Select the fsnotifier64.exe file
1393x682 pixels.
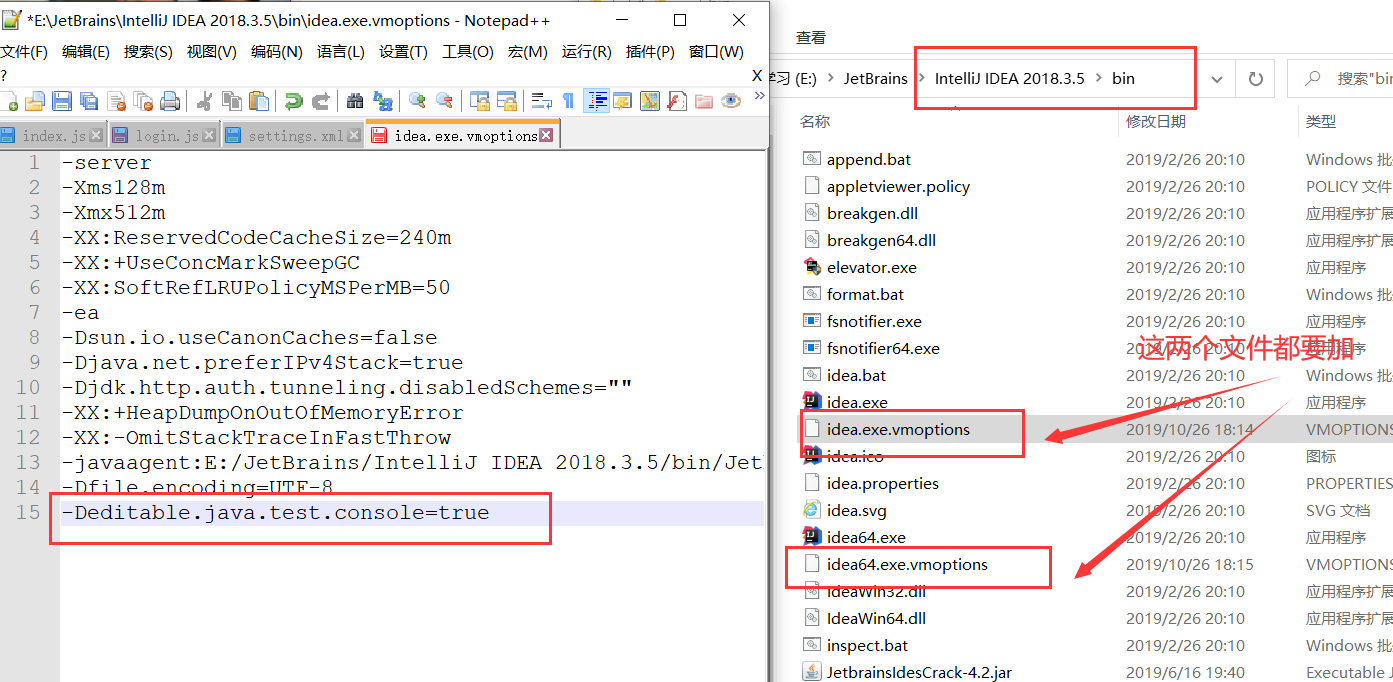click(x=883, y=348)
